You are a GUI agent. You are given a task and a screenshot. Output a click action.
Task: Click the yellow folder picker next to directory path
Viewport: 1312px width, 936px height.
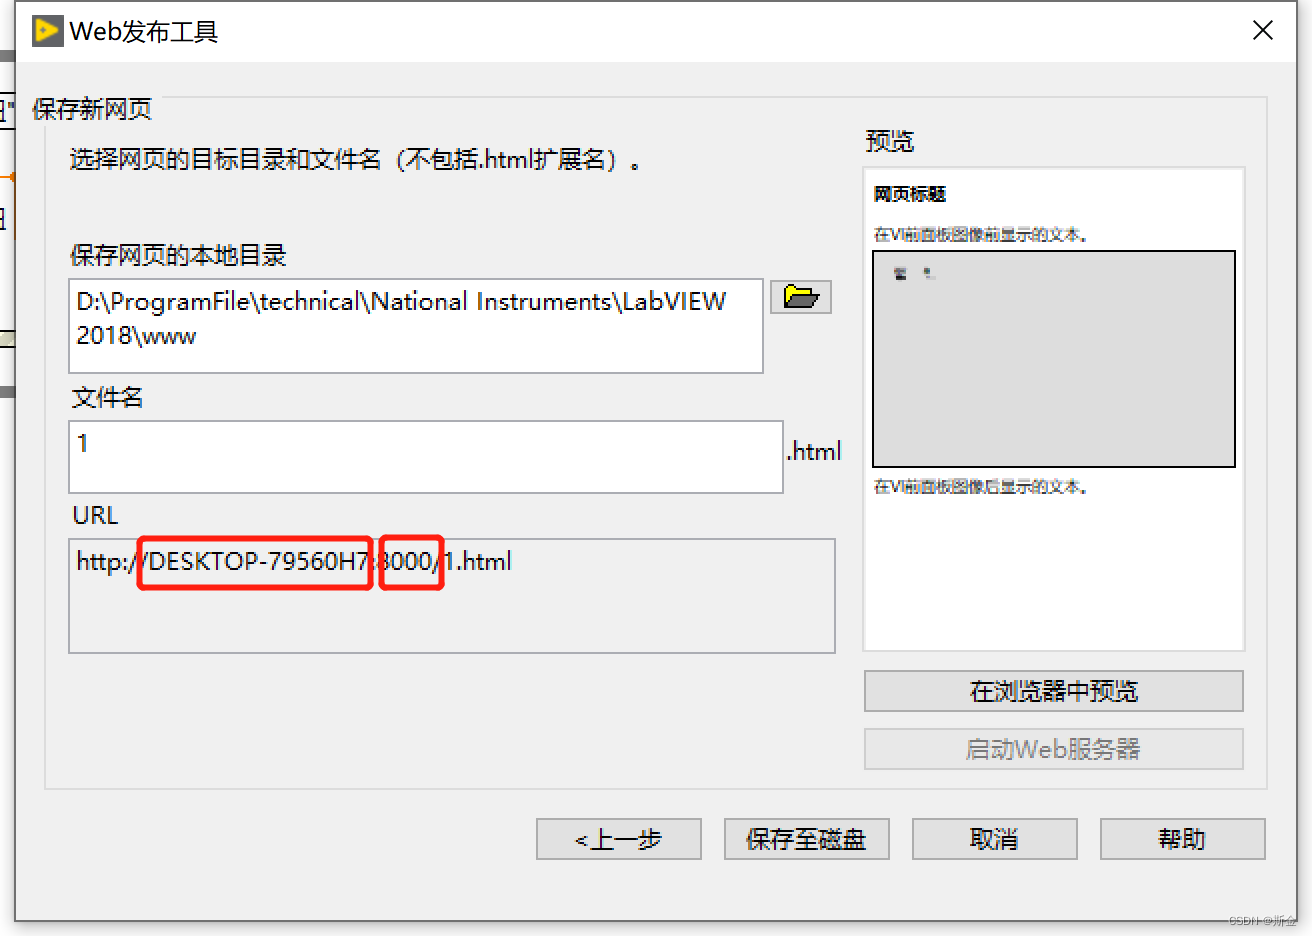pos(799,296)
